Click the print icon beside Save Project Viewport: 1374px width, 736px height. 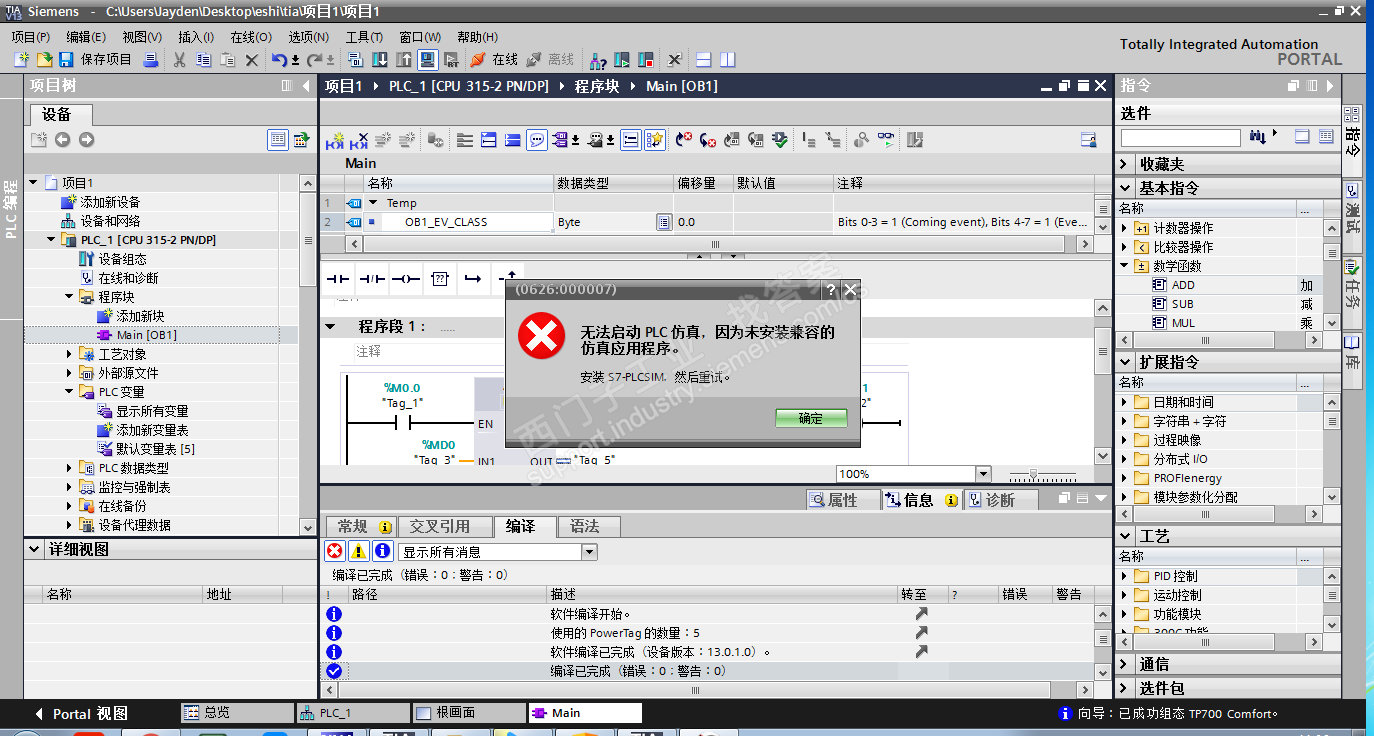point(151,60)
